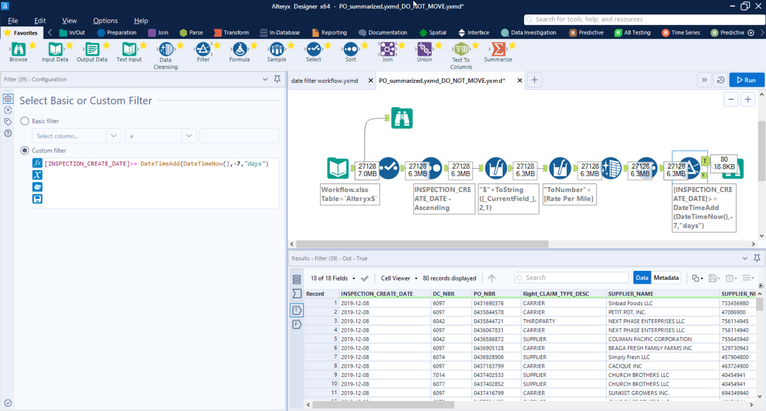
Task: Switch results view to Metadata
Action: click(667, 277)
